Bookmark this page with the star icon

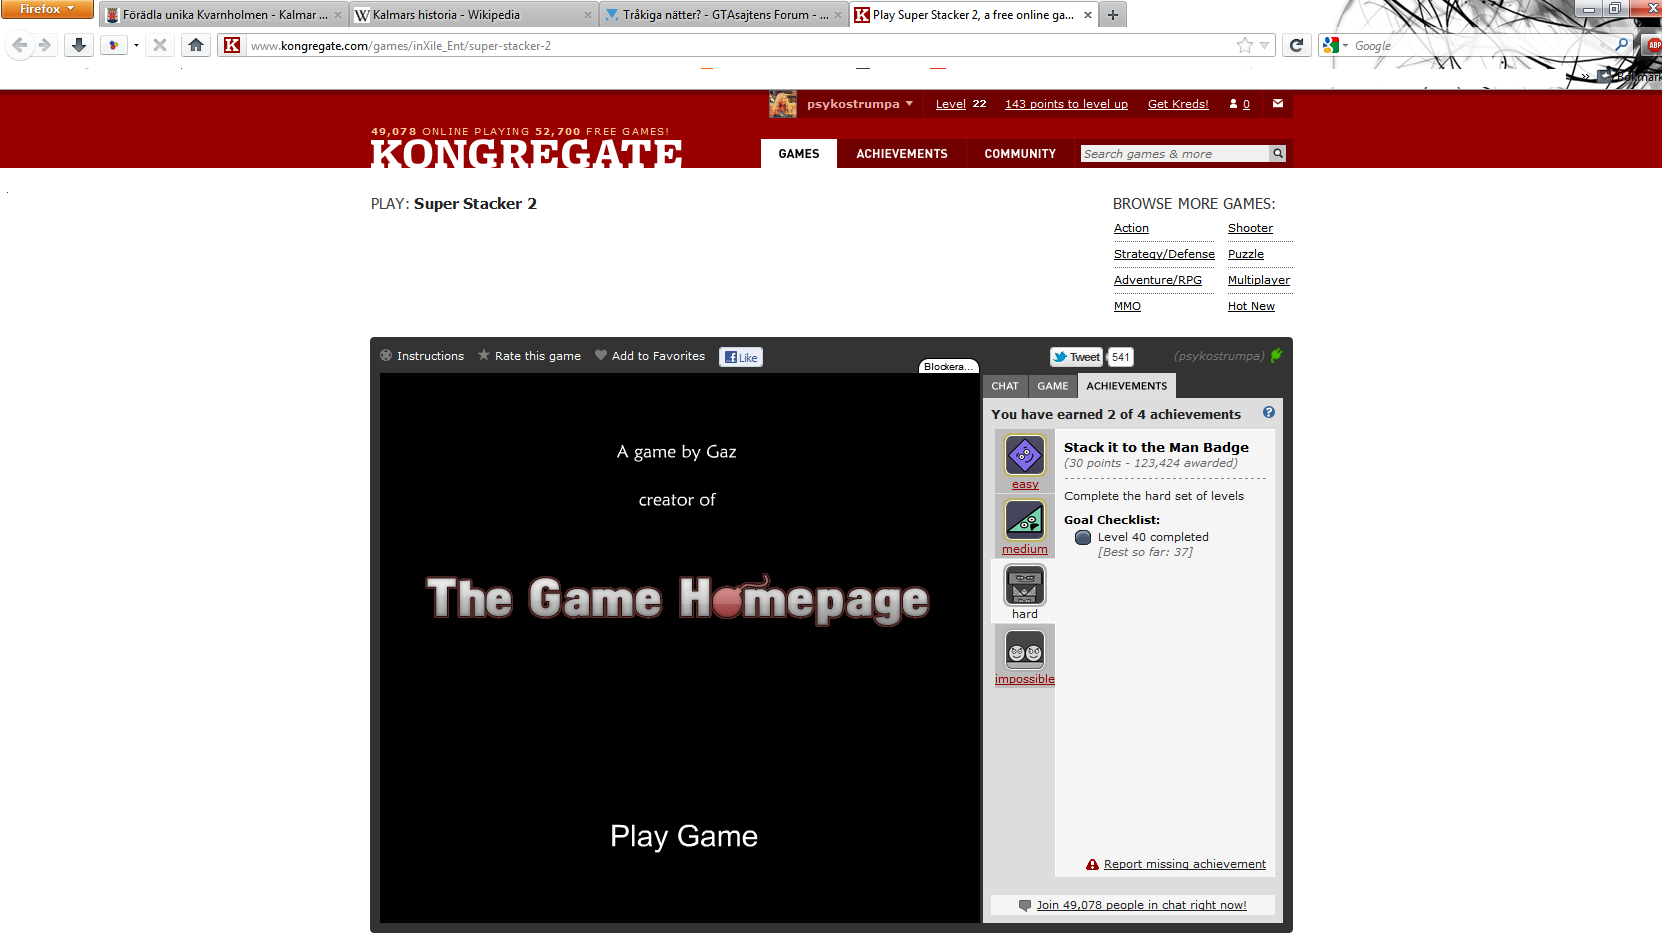click(x=1244, y=45)
